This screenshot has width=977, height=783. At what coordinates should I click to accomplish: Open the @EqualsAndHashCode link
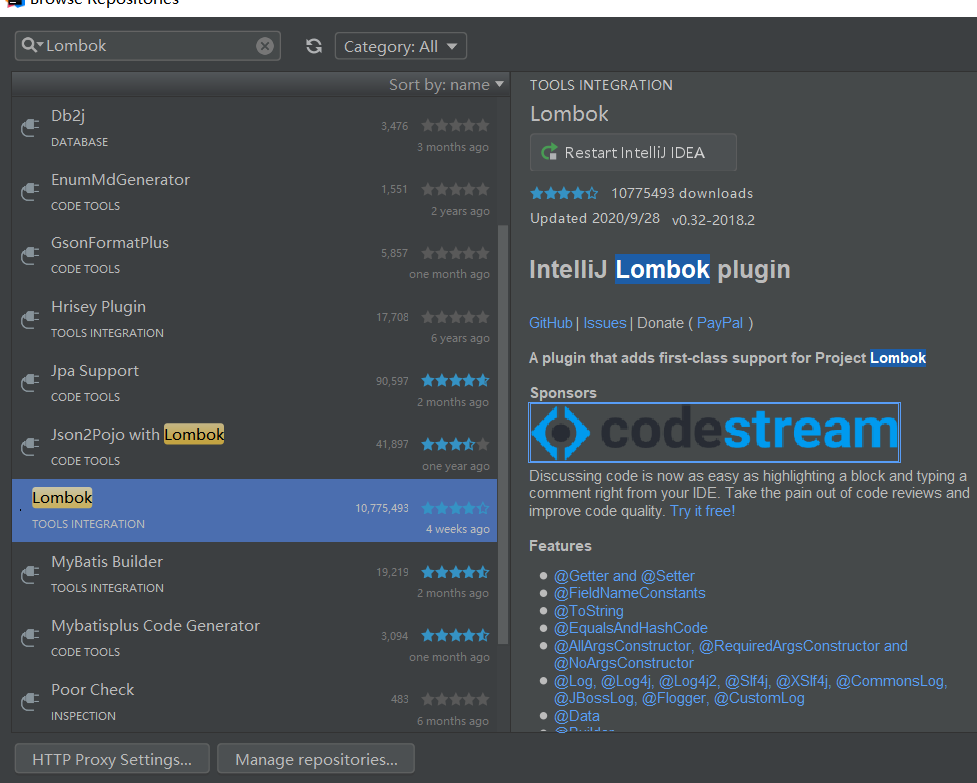pos(631,628)
